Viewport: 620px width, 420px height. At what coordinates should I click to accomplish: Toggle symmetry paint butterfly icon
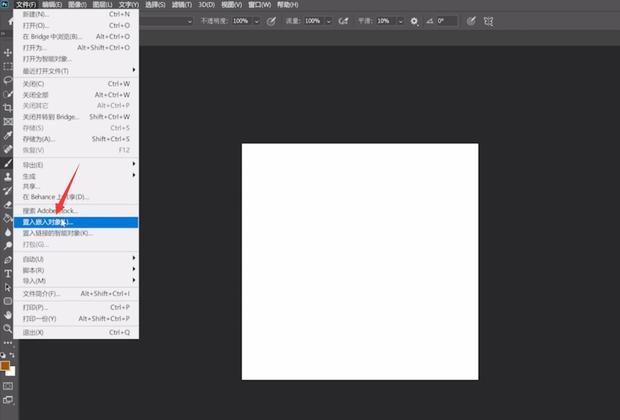(488, 21)
